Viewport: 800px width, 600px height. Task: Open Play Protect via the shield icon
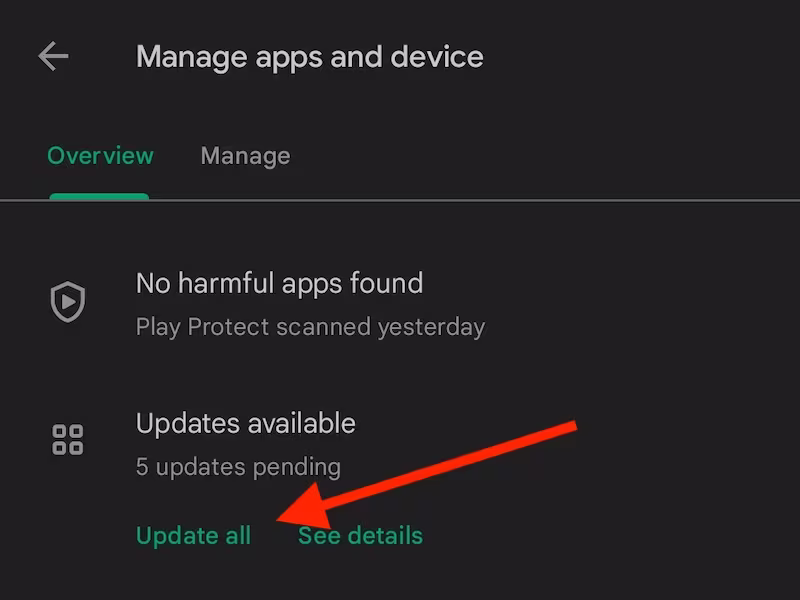tap(68, 302)
